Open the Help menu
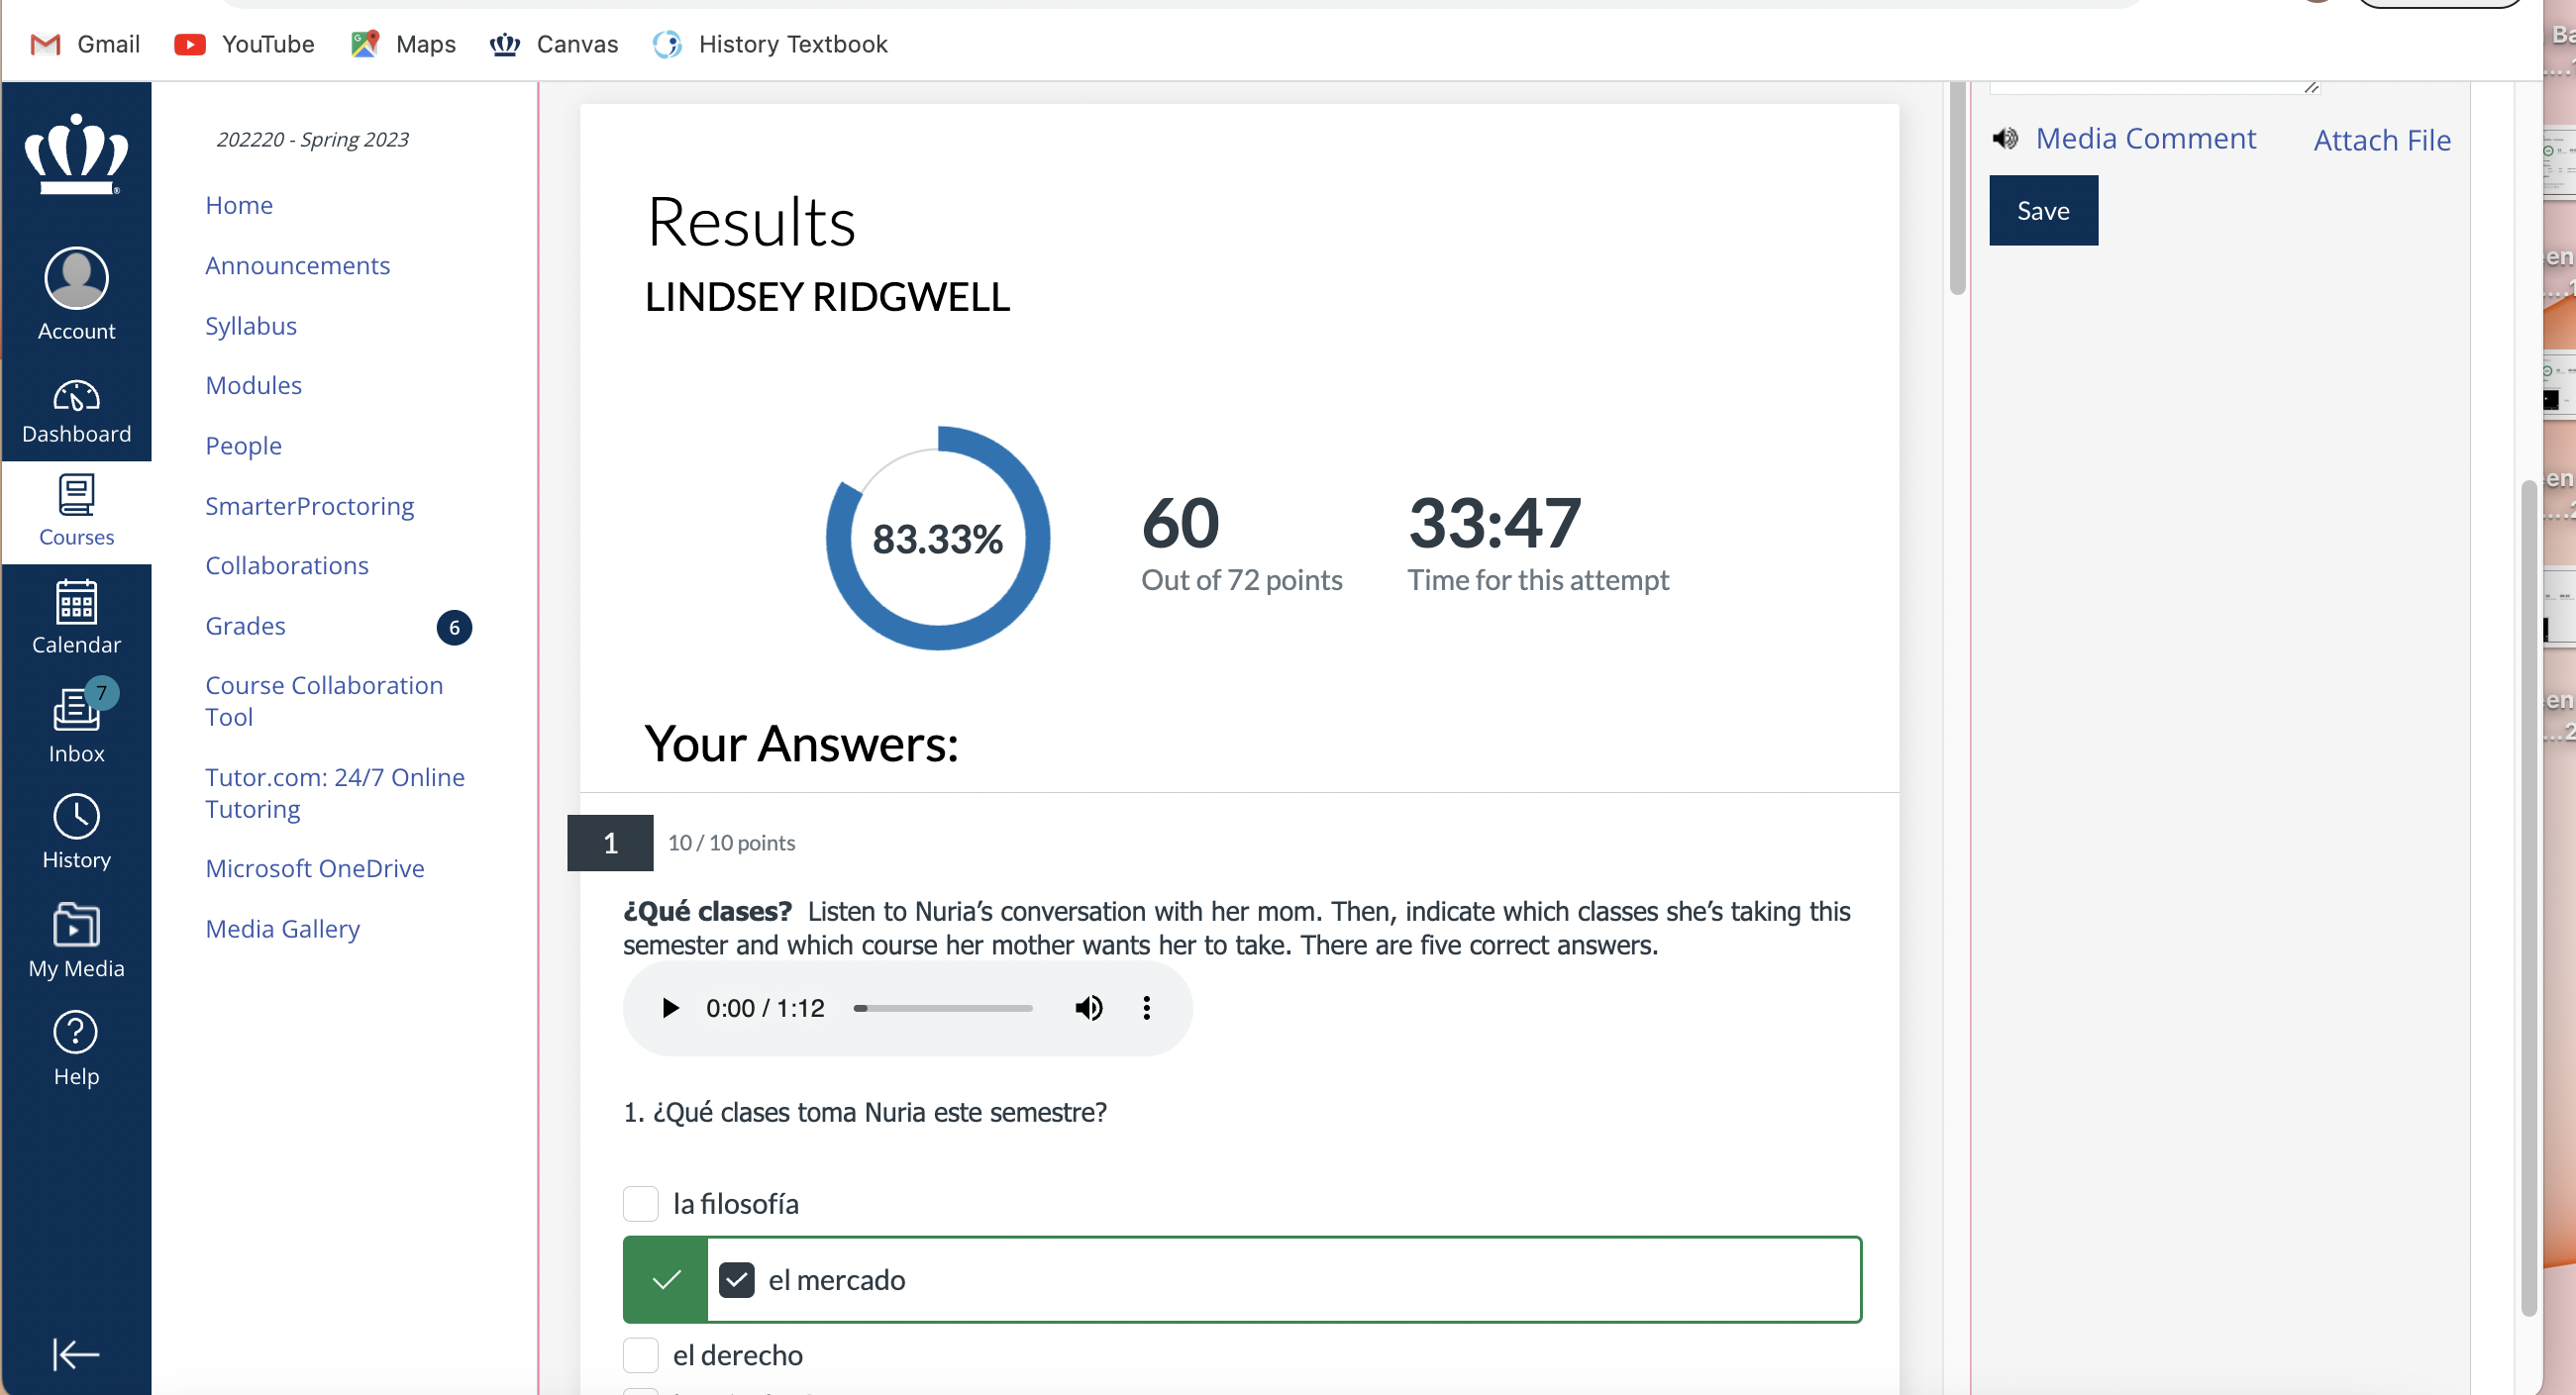The height and width of the screenshot is (1395, 2576). 76,1049
